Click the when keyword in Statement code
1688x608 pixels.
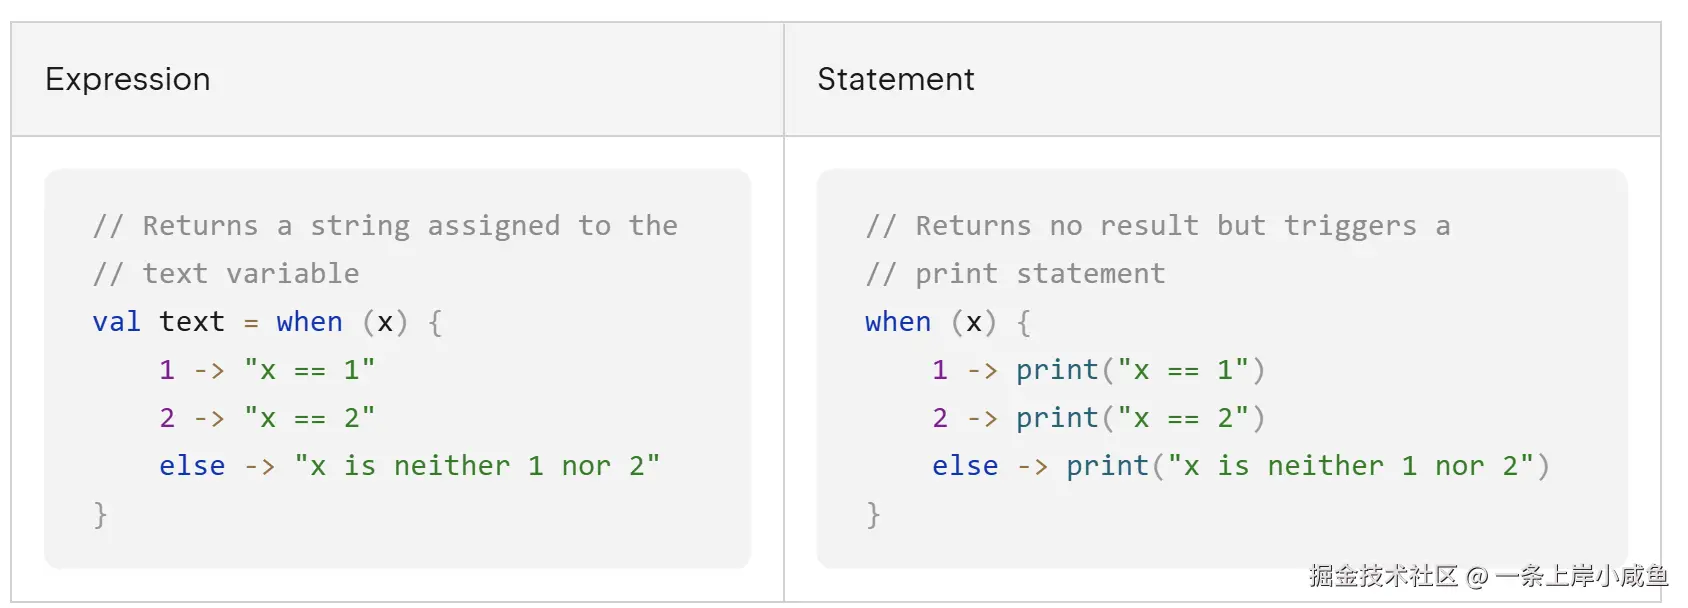898,322
